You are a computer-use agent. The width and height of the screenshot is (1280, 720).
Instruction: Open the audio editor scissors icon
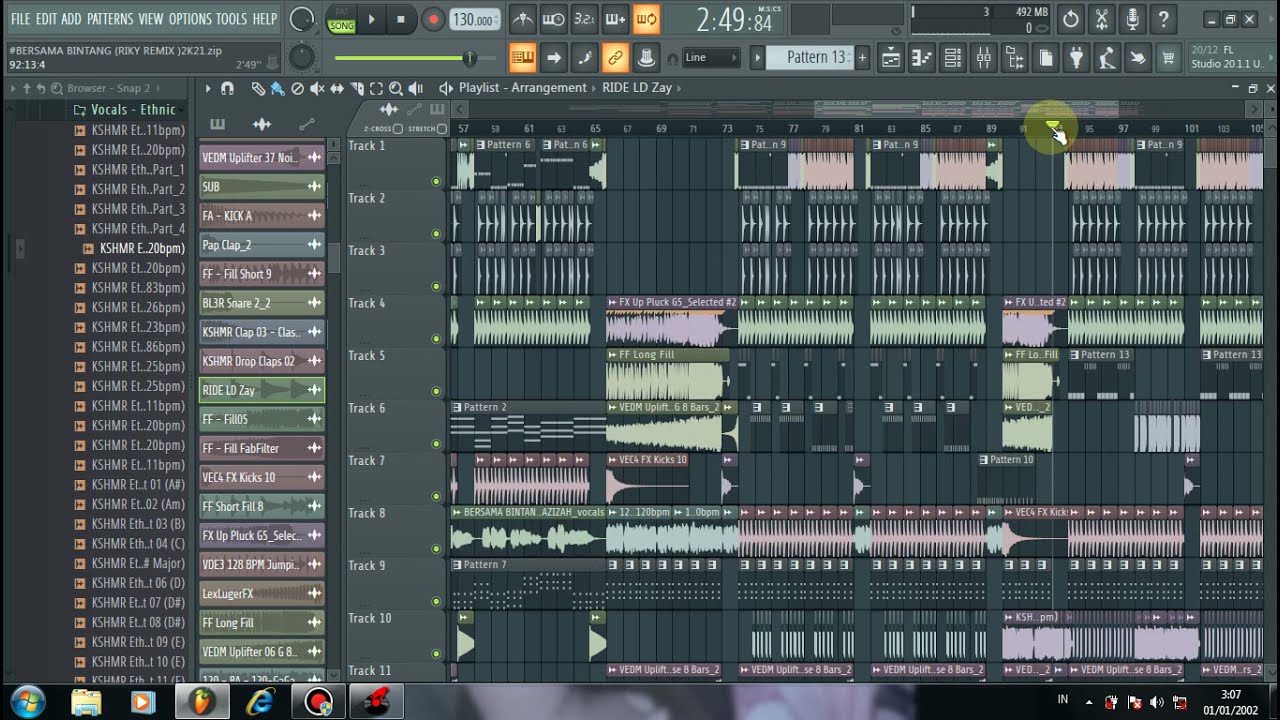click(1102, 19)
